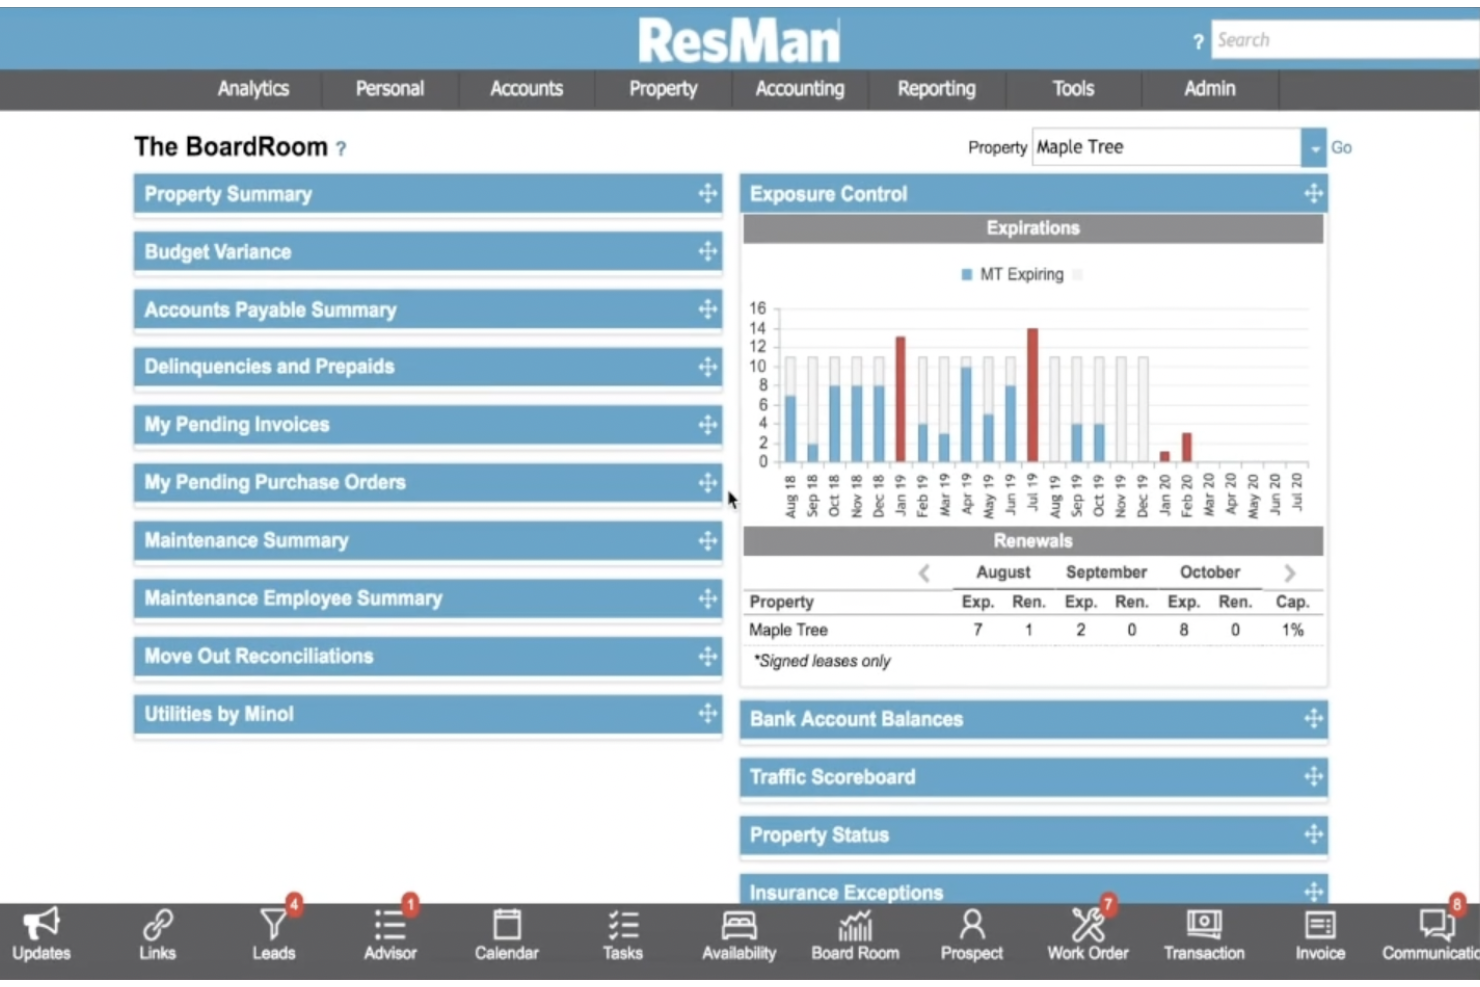The width and height of the screenshot is (1480, 987).
Task: Click the October column heading in Renewals
Action: point(1210,573)
